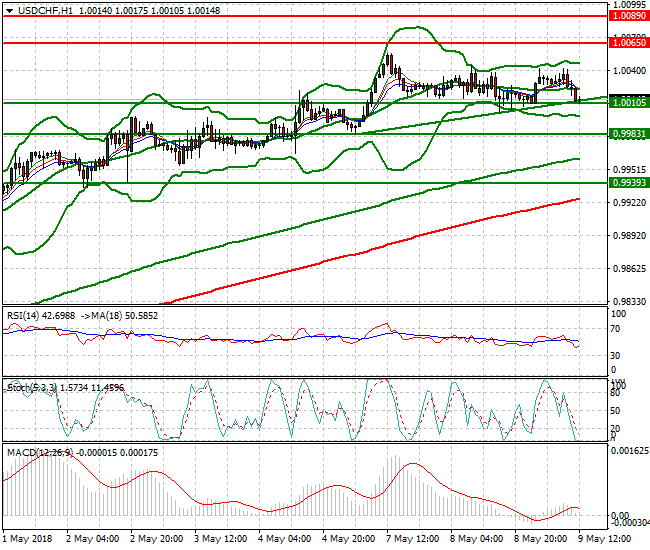Click the 0.99515 price scale value
Viewport: 650px width, 550px height.
pyautogui.click(x=629, y=170)
